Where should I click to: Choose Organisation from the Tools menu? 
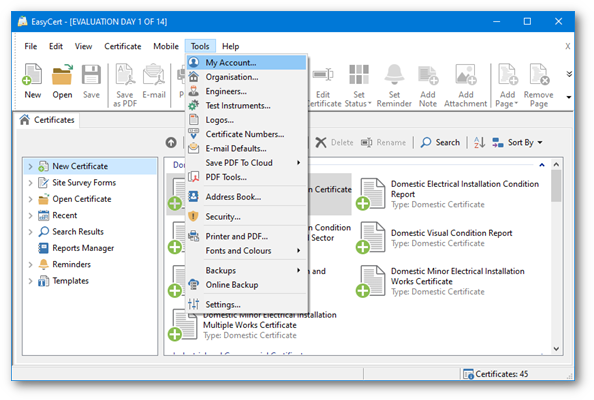pos(246,77)
